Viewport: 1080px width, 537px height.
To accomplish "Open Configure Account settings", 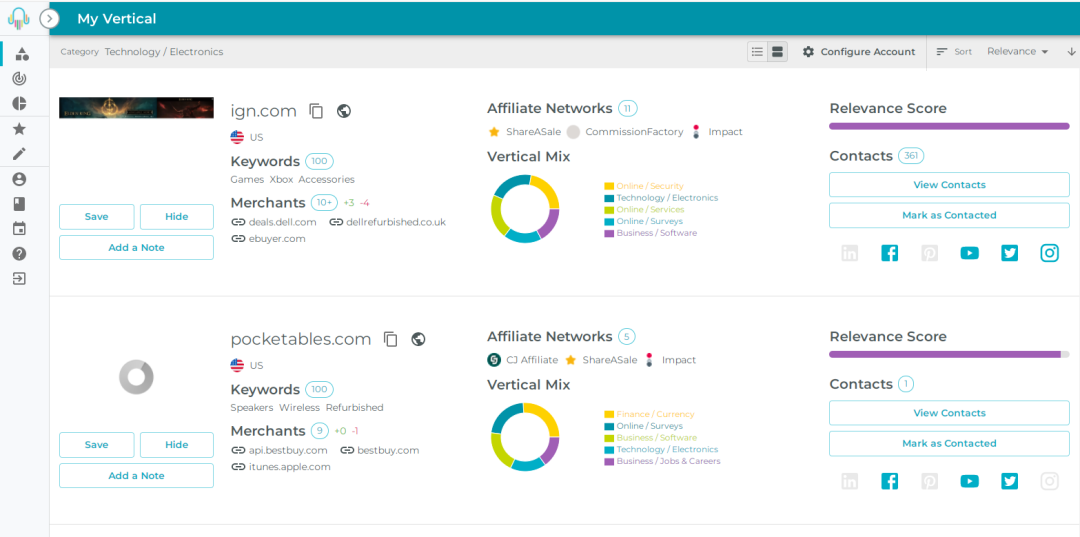I will [859, 52].
